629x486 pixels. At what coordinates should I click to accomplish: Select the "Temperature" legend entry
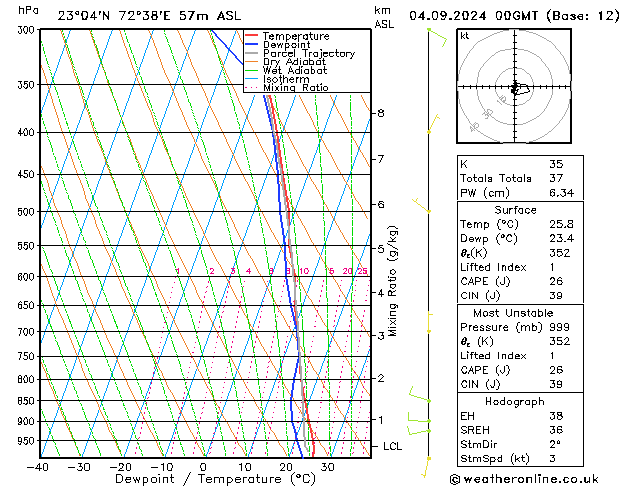(x=296, y=36)
